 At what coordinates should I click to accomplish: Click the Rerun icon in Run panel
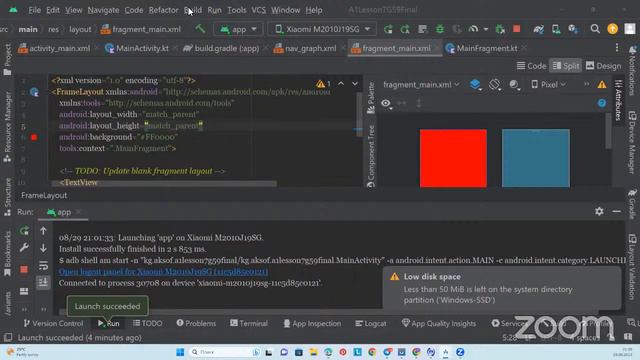[x=24, y=231]
